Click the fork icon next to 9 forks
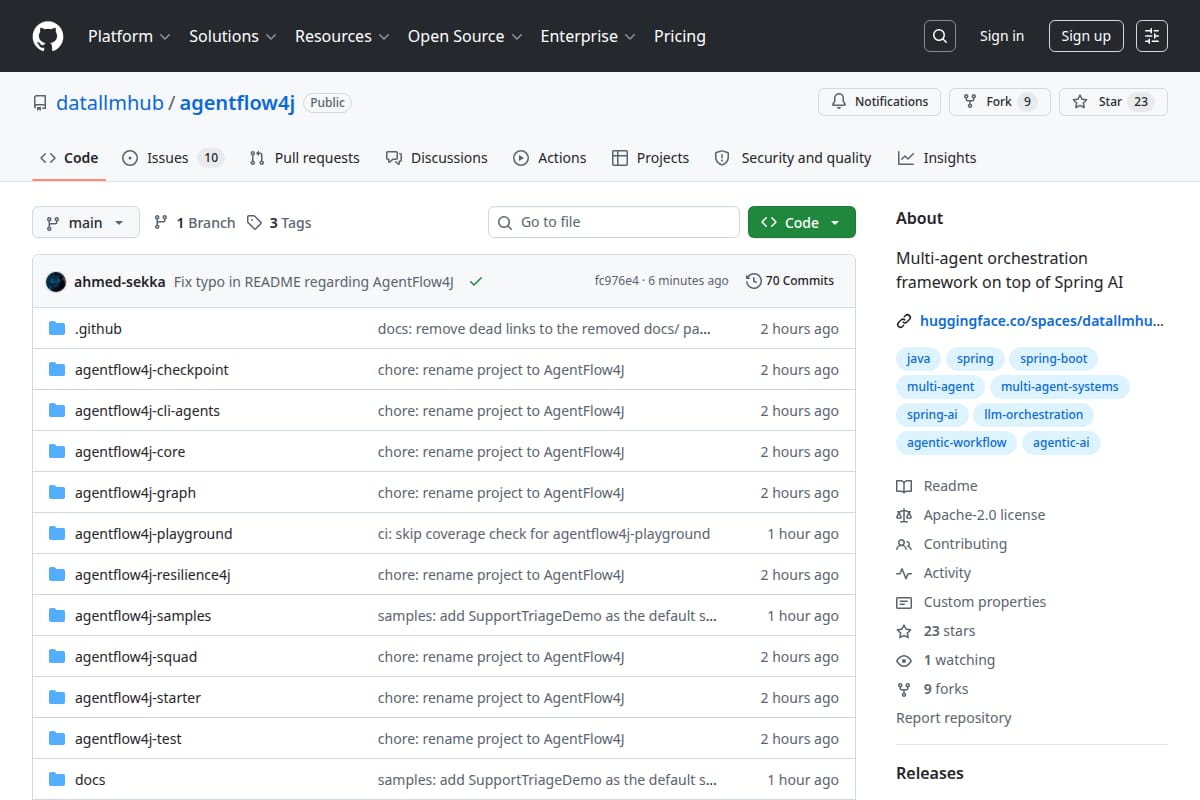 pyautogui.click(x=904, y=689)
